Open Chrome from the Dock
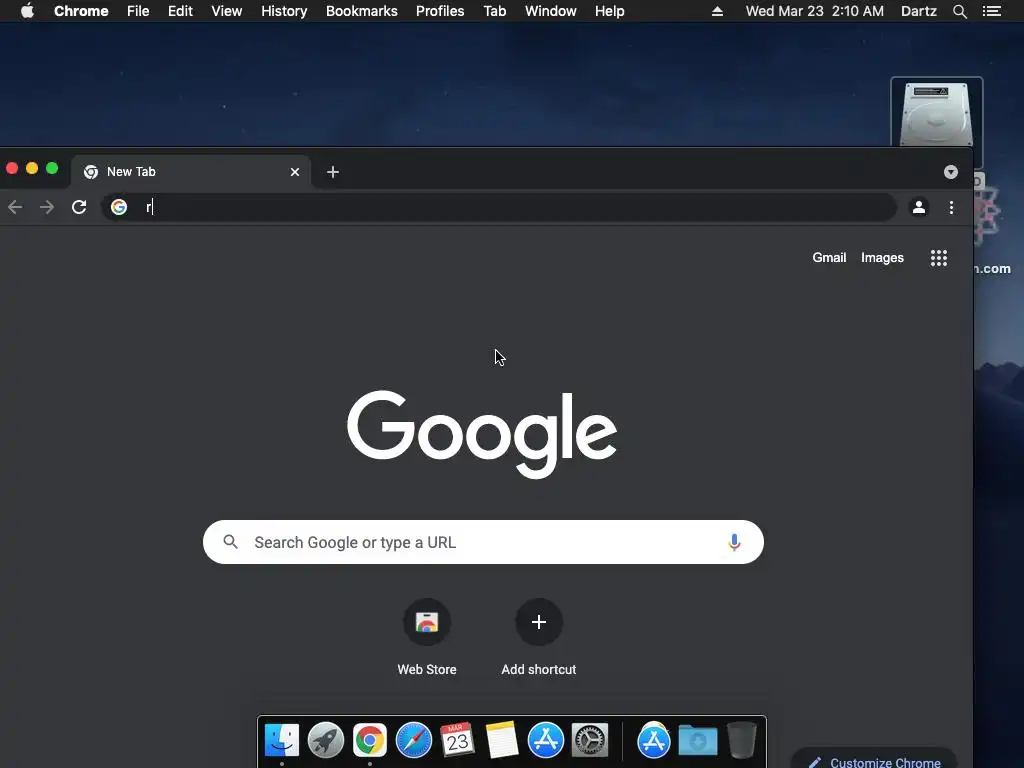 (370, 740)
